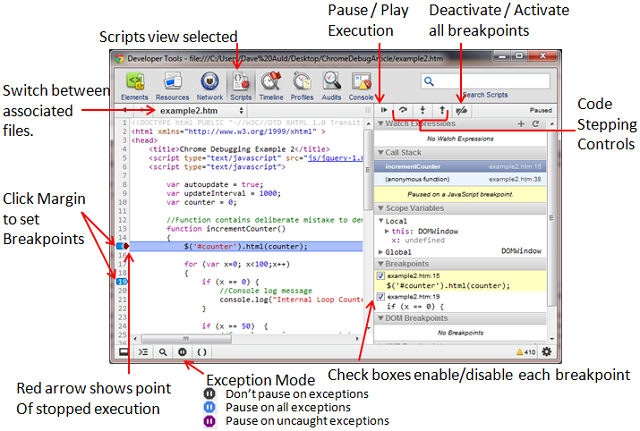This screenshot has width=640, height=431.
Task: Show the console drawer icon
Action: tap(143, 352)
